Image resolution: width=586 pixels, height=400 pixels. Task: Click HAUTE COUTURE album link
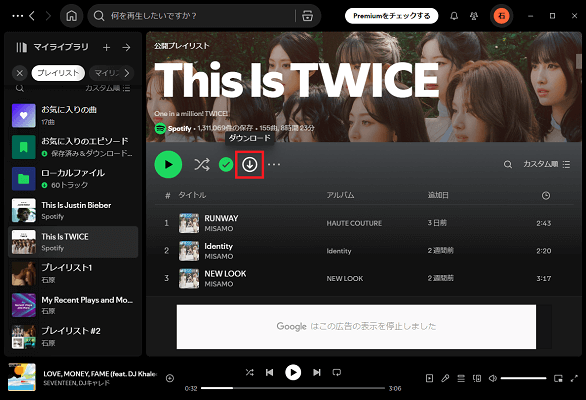click(x=354, y=223)
